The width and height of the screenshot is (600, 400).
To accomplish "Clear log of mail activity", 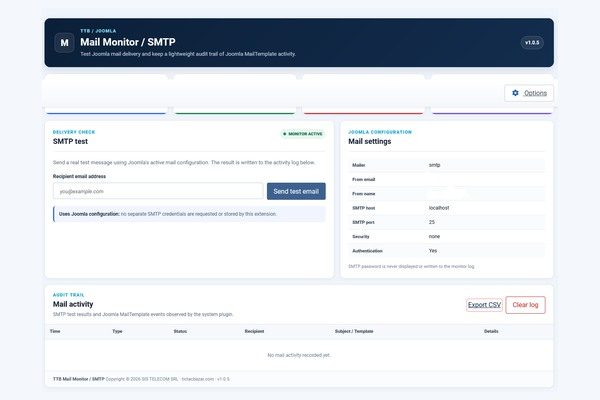I will click(x=525, y=305).
